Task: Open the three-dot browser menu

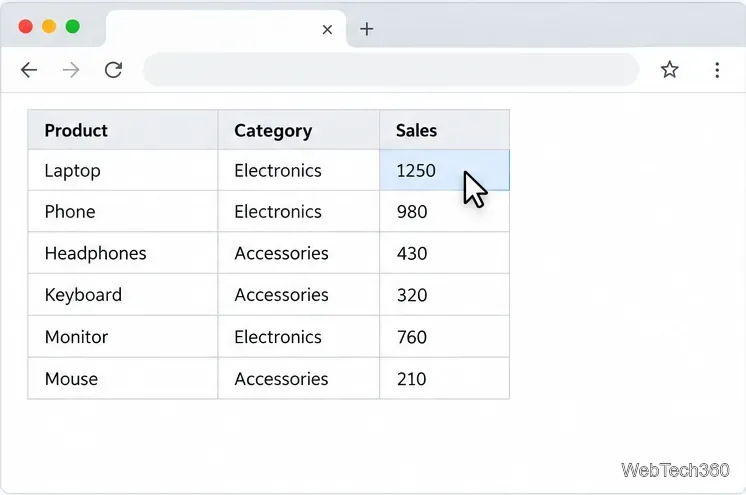Action: pos(717,70)
